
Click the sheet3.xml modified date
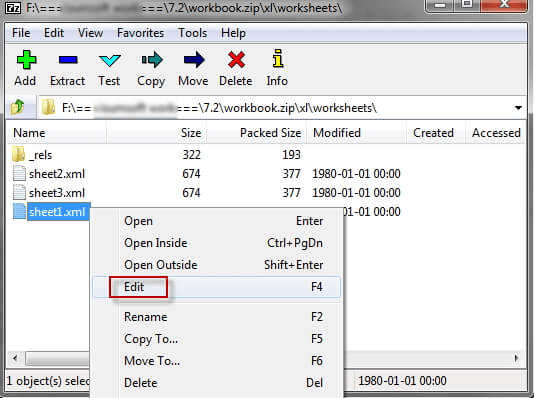pyautogui.click(x=356, y=193)
